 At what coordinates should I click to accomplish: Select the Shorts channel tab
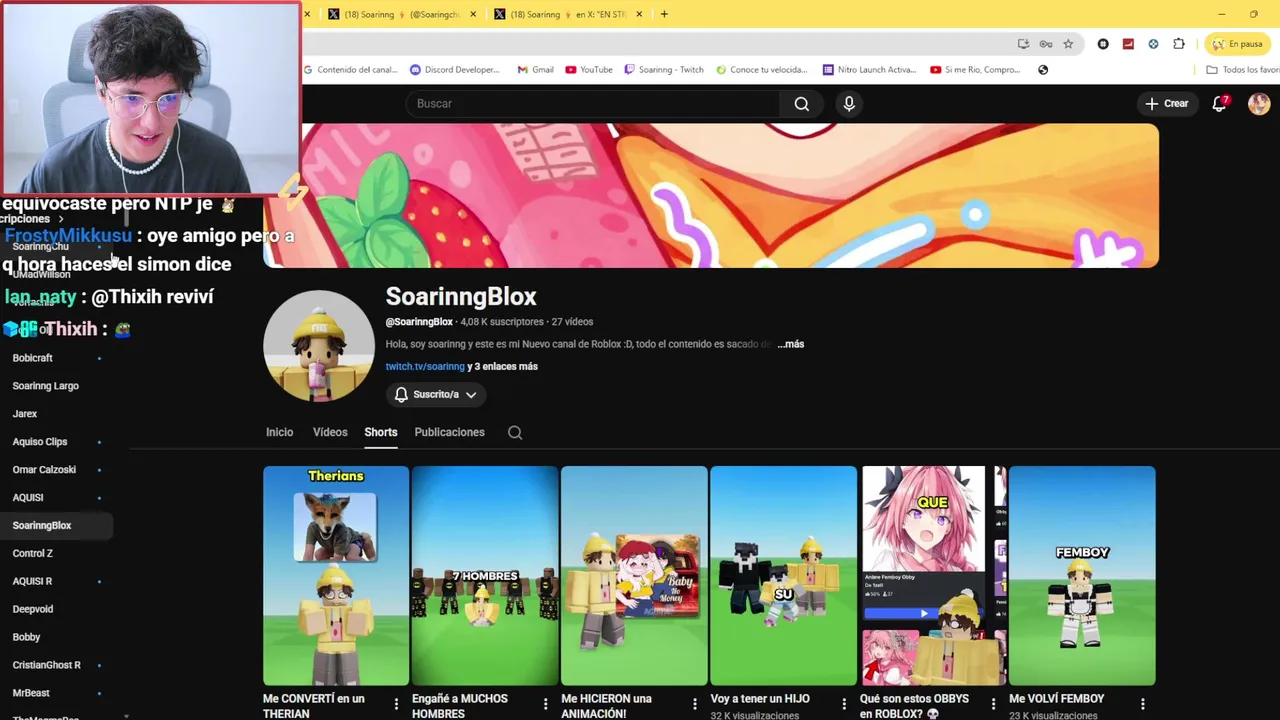[x=380, y=432]
